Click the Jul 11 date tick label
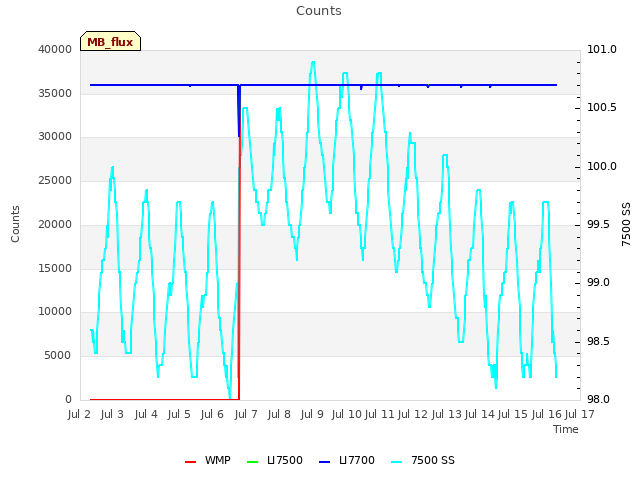 click(x=379, y=414)
